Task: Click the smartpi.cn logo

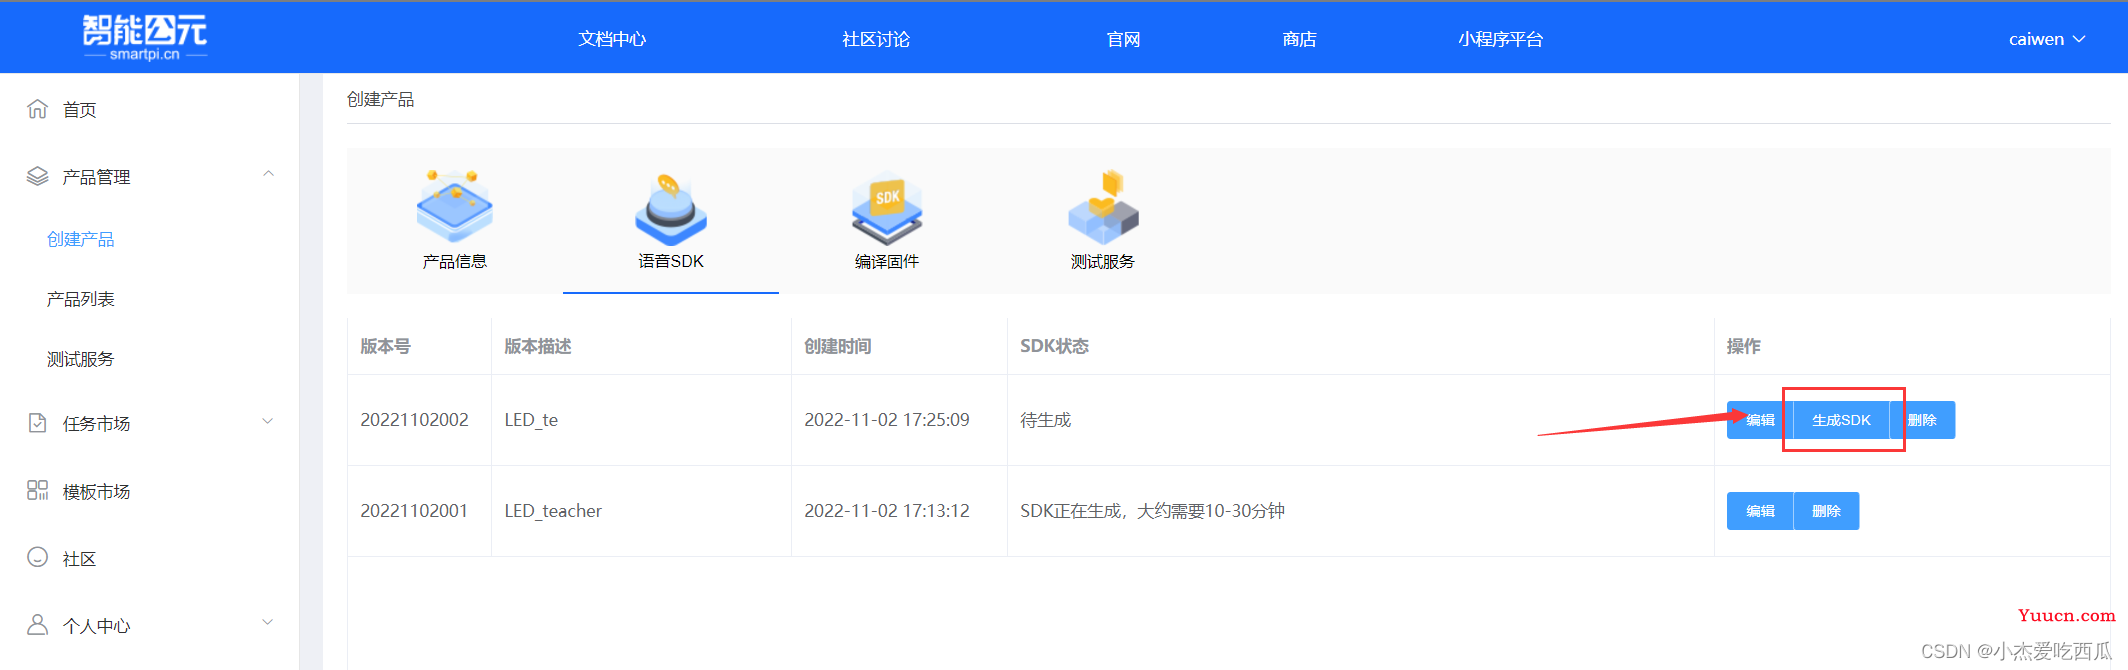Action: tap(145, 38)
